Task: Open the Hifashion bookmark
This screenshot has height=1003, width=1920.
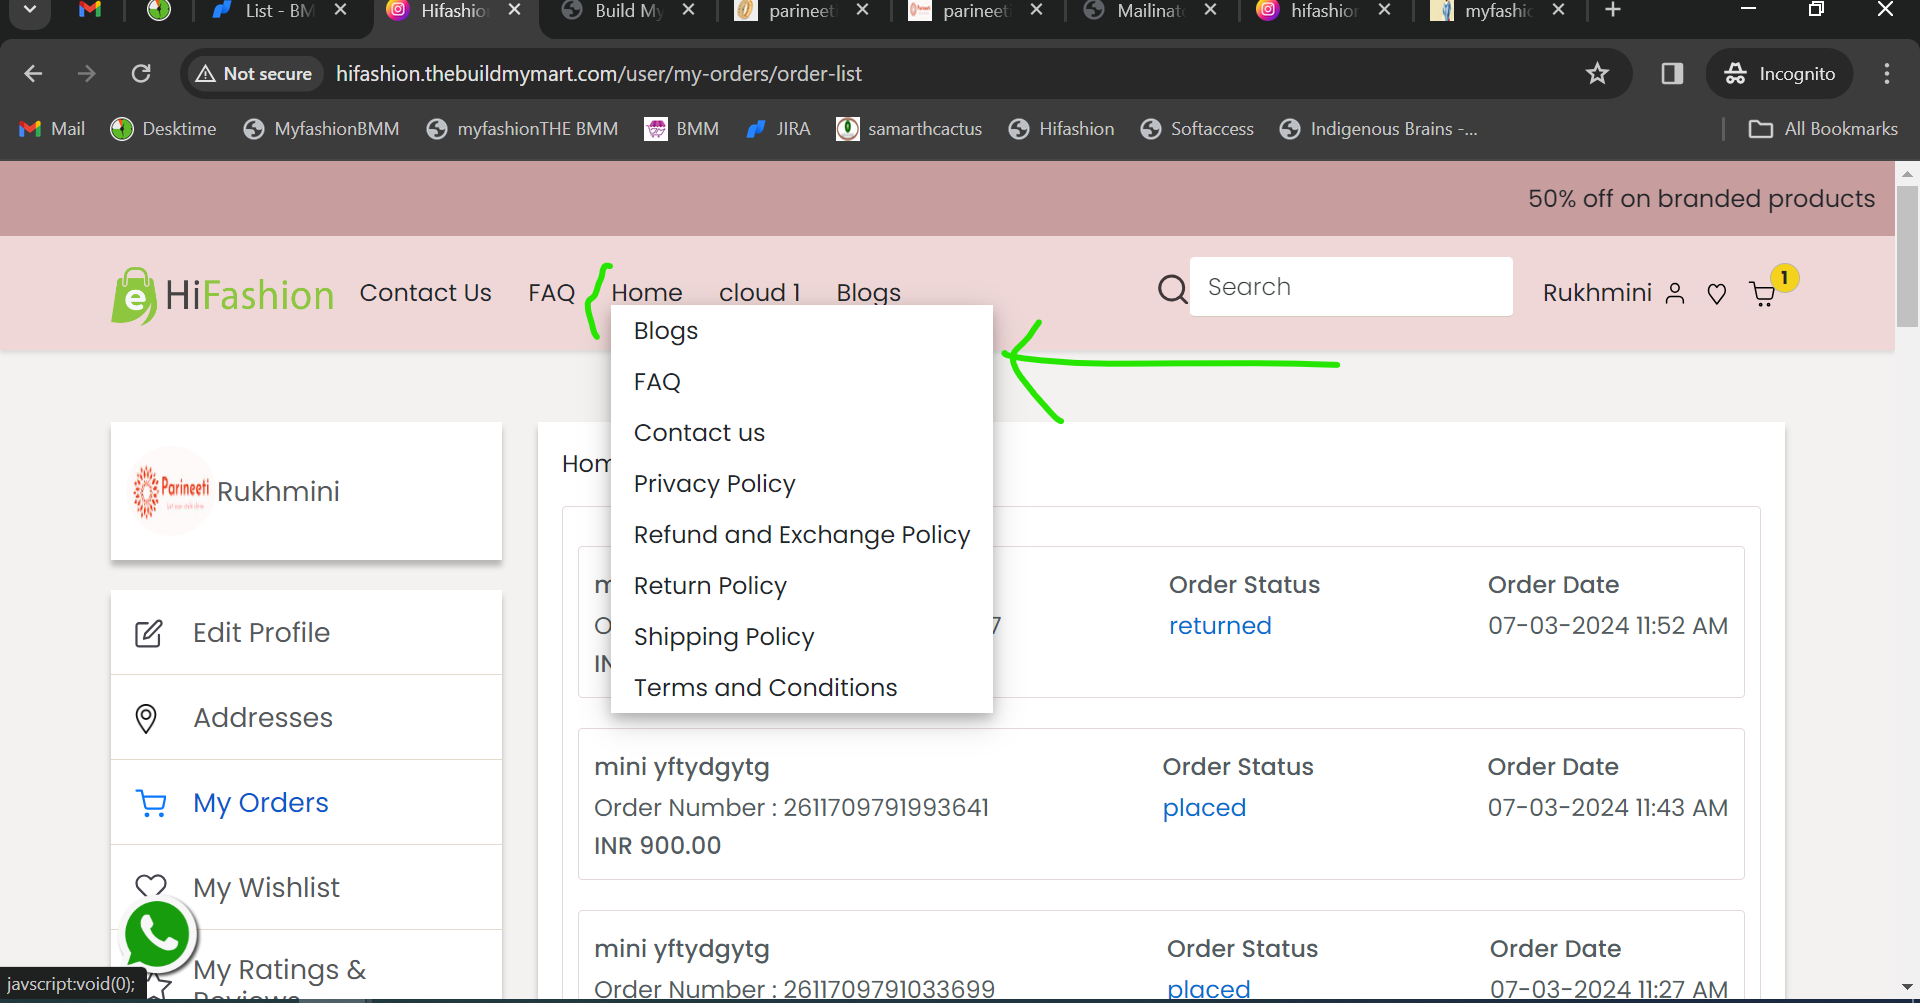Action: point(1061,129)
